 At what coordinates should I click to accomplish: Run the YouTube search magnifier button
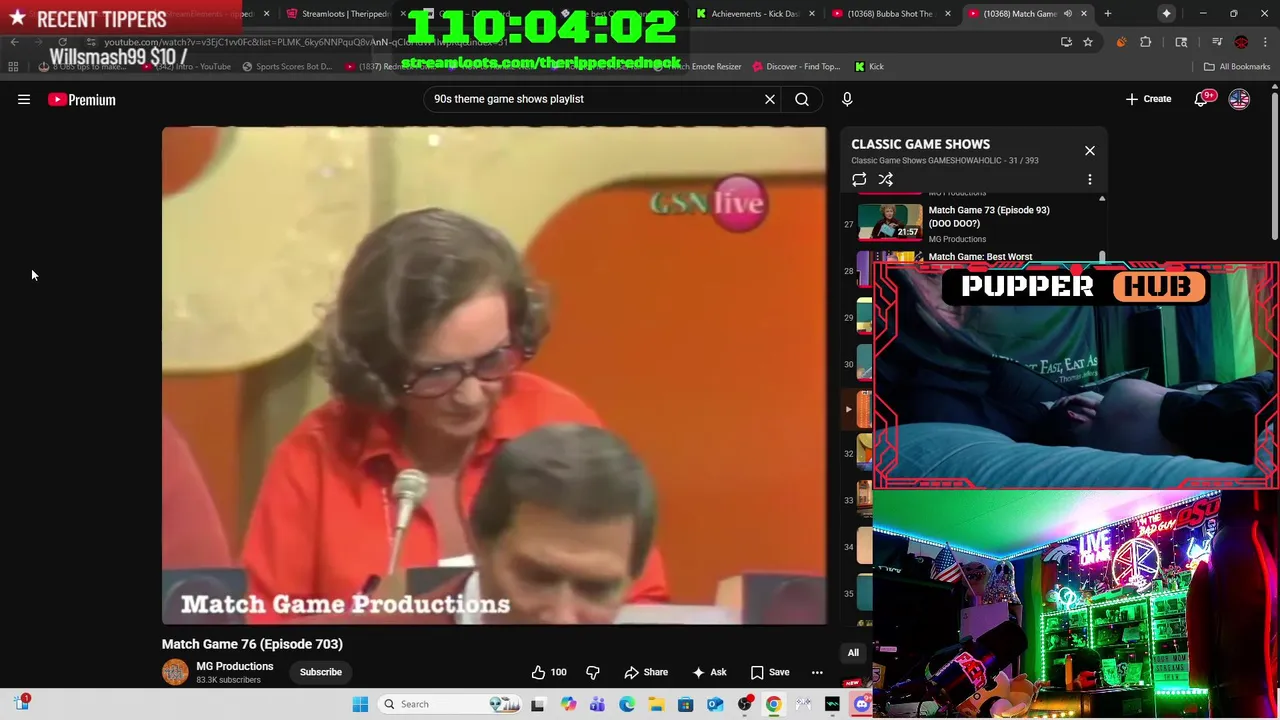tap(802, 99)
